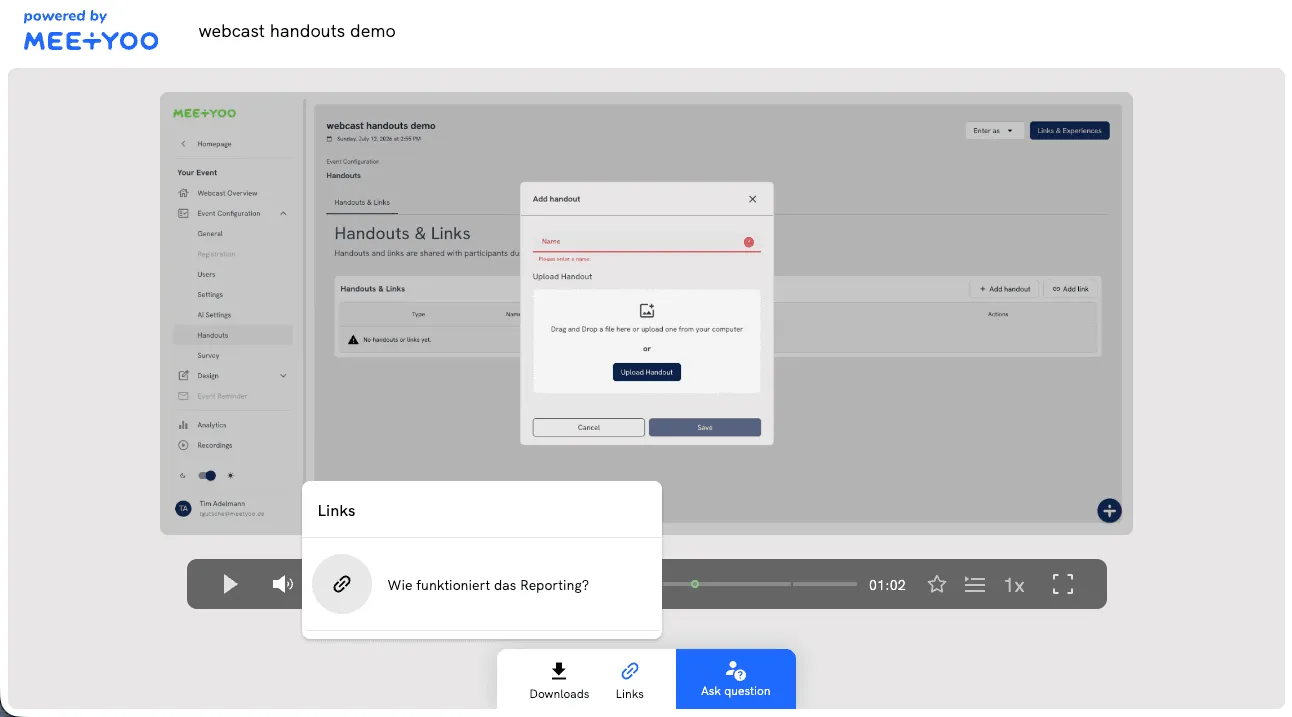Click the Name field in Add handout dialog
Image resolution: width=1292 pixels, height=717 pixels.
[647, 242]
